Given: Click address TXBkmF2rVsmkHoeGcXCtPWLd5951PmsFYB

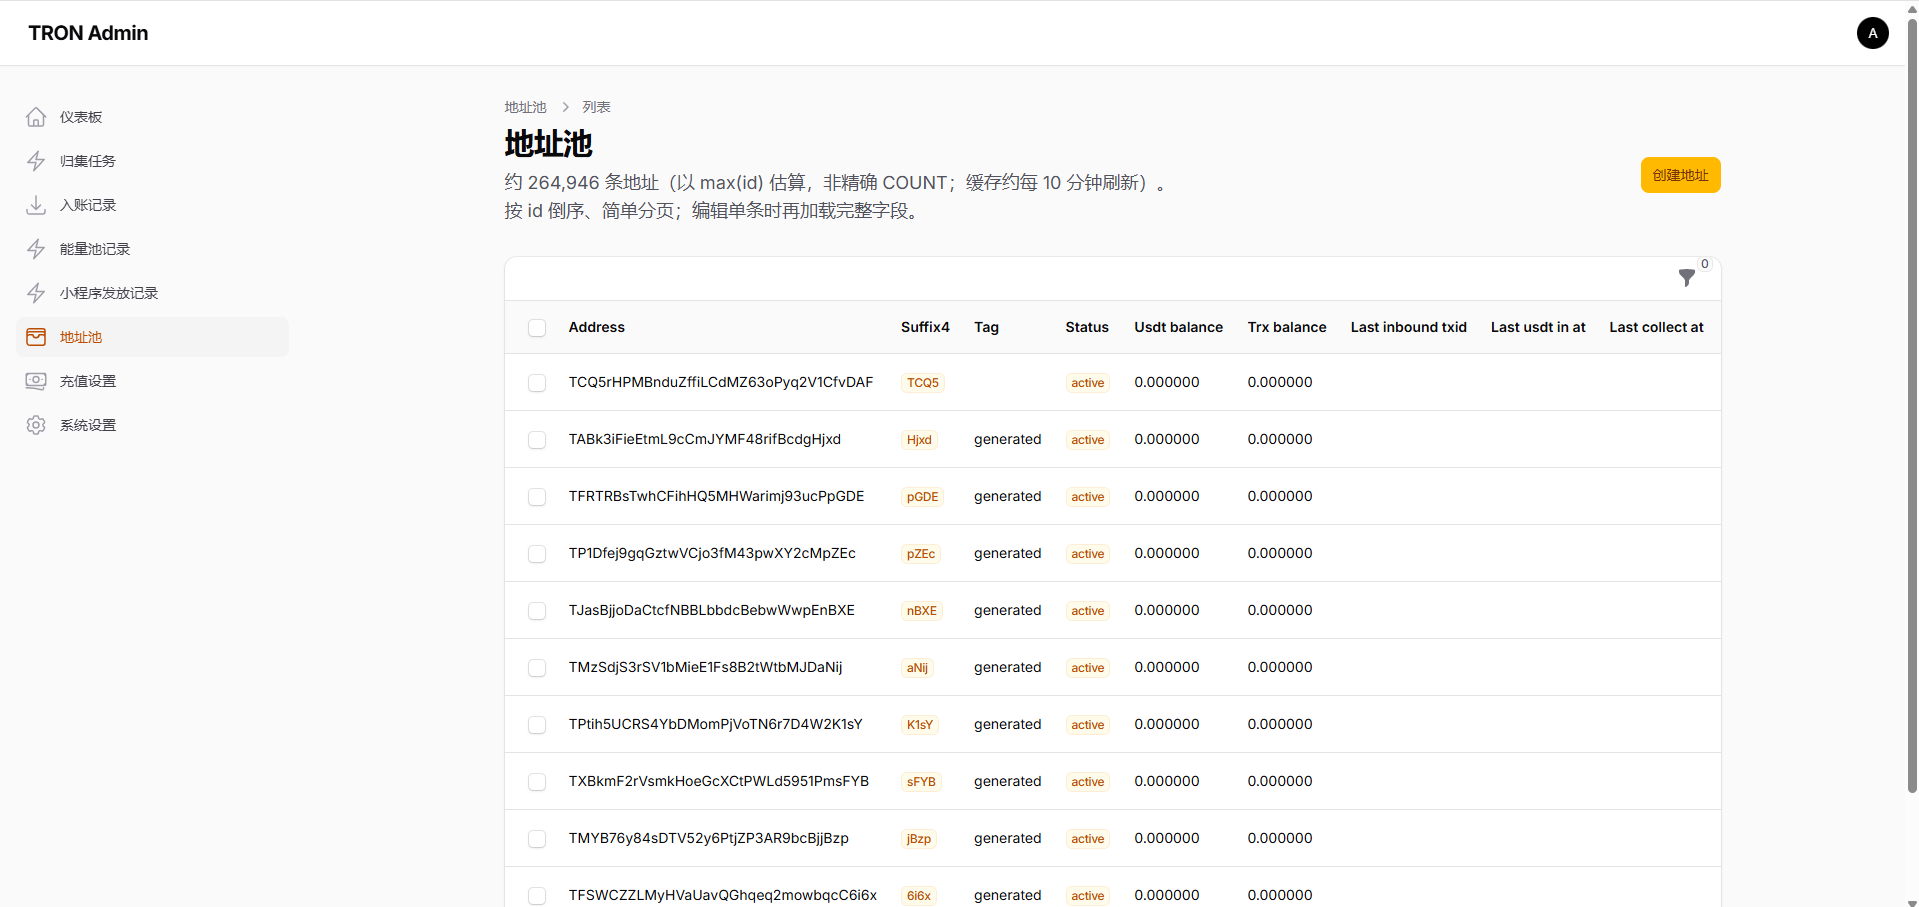Looking at the screenshot, I should coord(719,781).
